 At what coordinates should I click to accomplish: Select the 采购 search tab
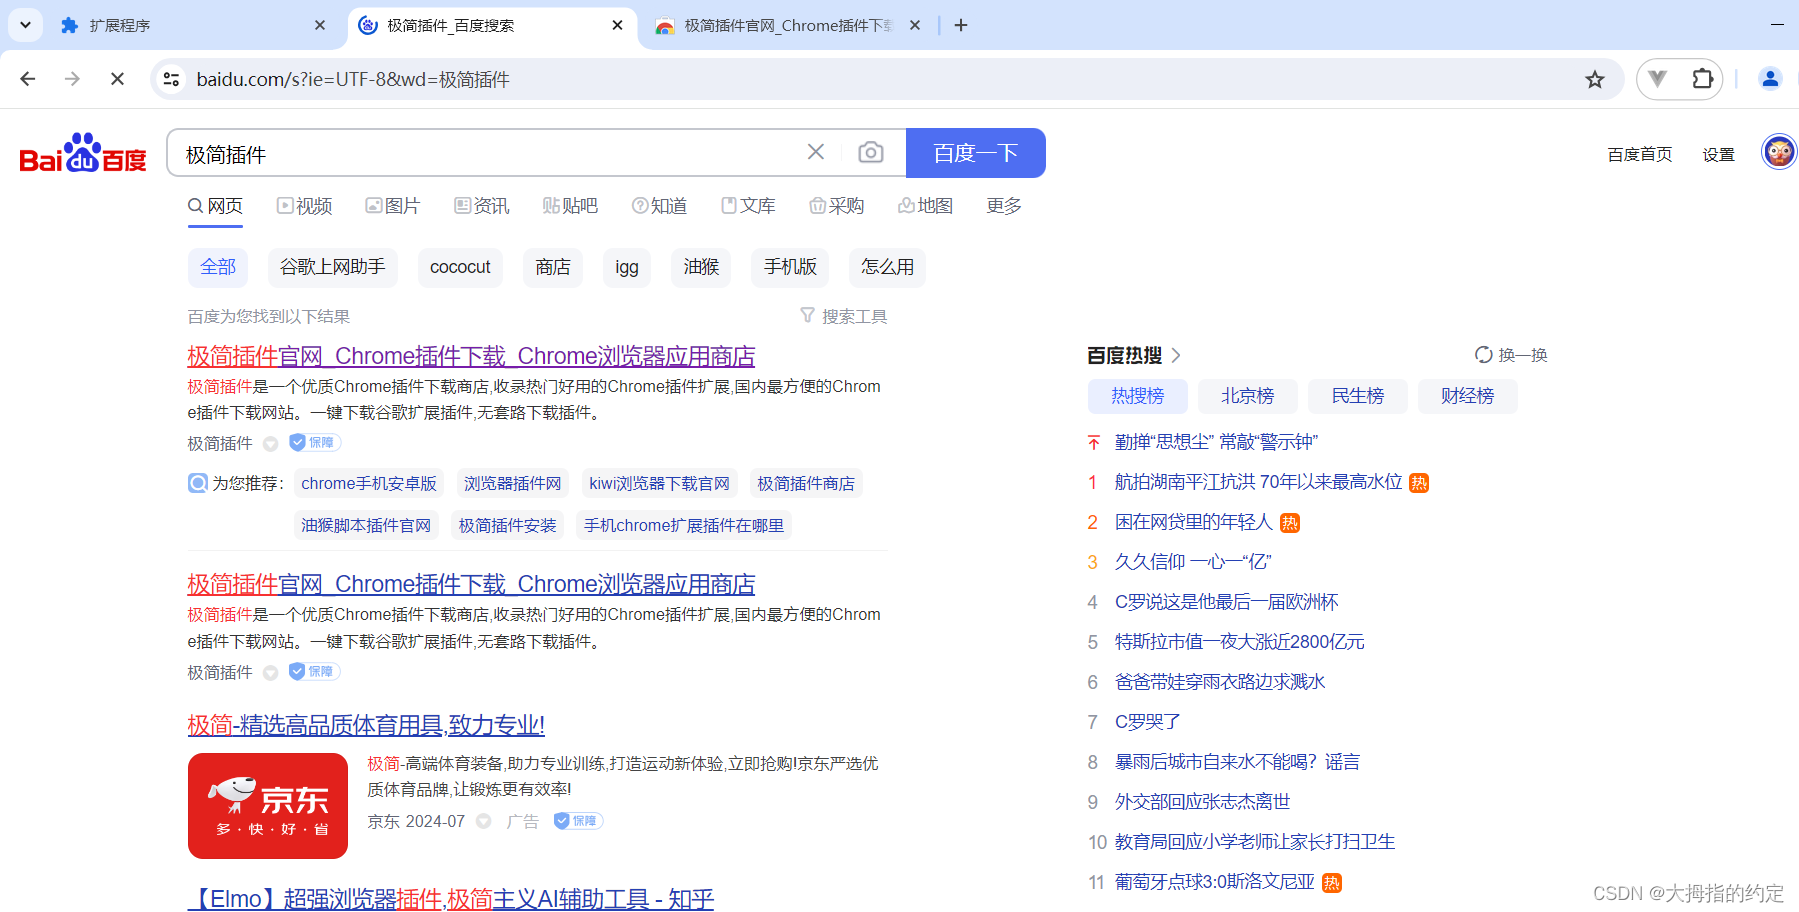836,206
